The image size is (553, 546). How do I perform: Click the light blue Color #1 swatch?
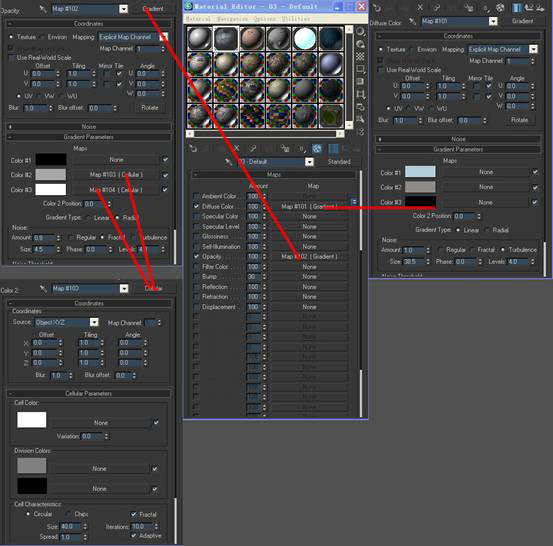(x=420, y=172)
